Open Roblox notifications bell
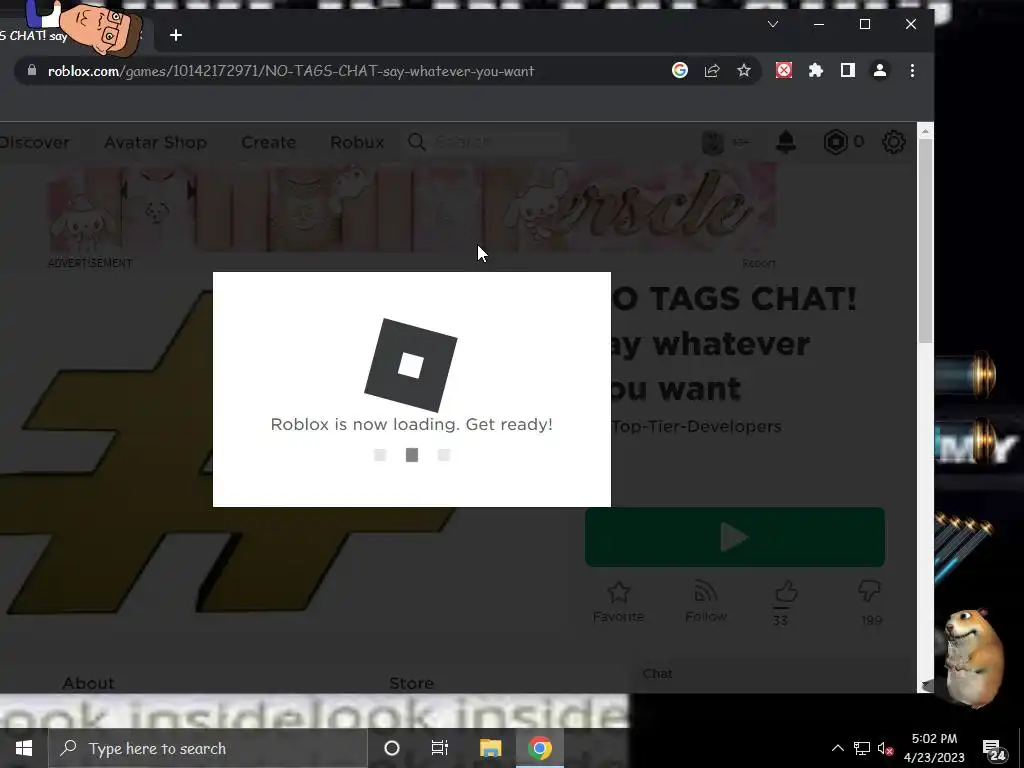This screenshot has width=1024, height=768. tap(786, 142)
